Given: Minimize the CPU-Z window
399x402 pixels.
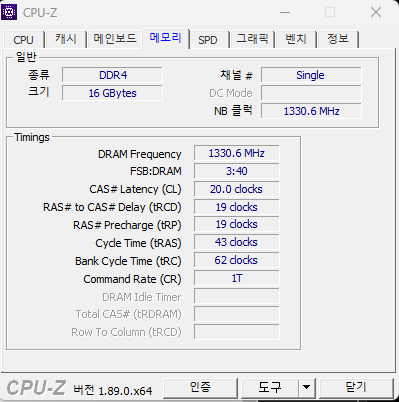Looking at the screenshot, I should [x=285, y=13].
